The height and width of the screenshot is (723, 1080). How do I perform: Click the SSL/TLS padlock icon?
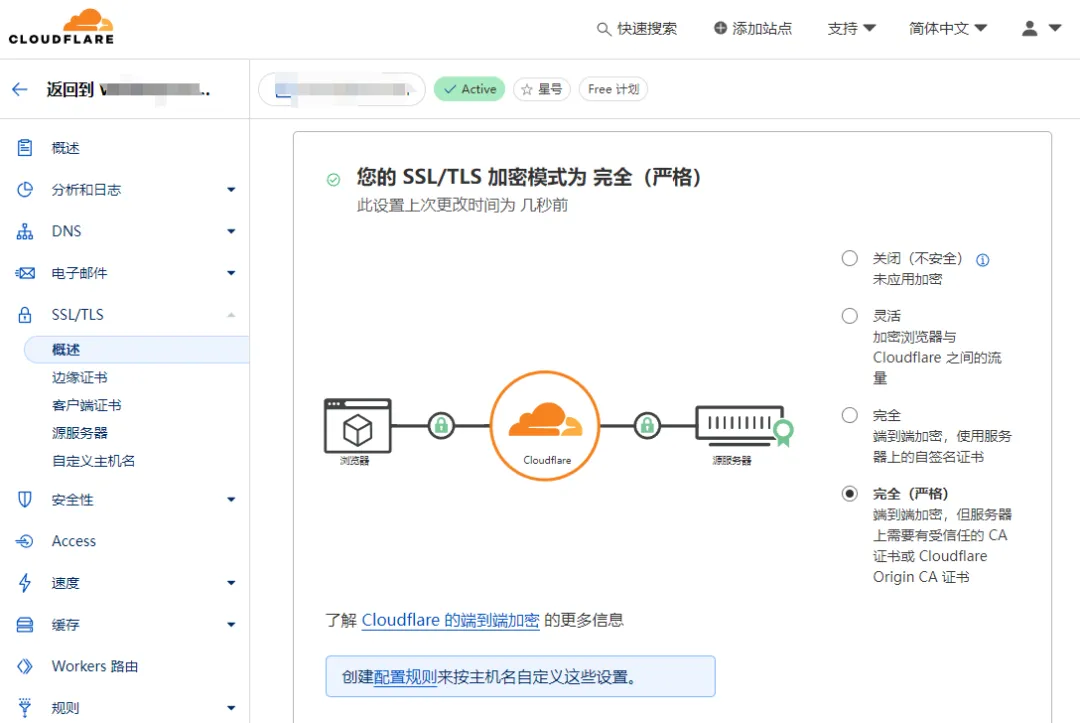pos(24,314)
